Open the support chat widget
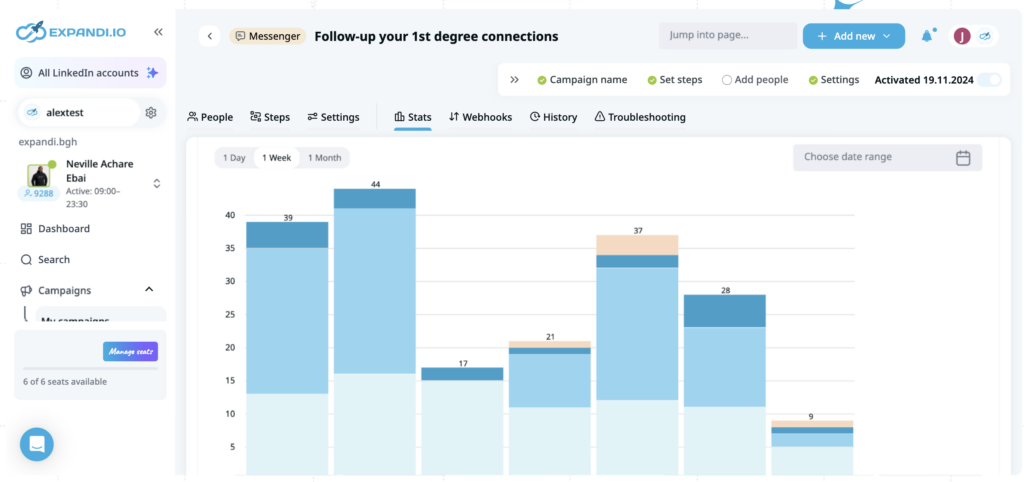1024x482 pixels. pos(37,444)
